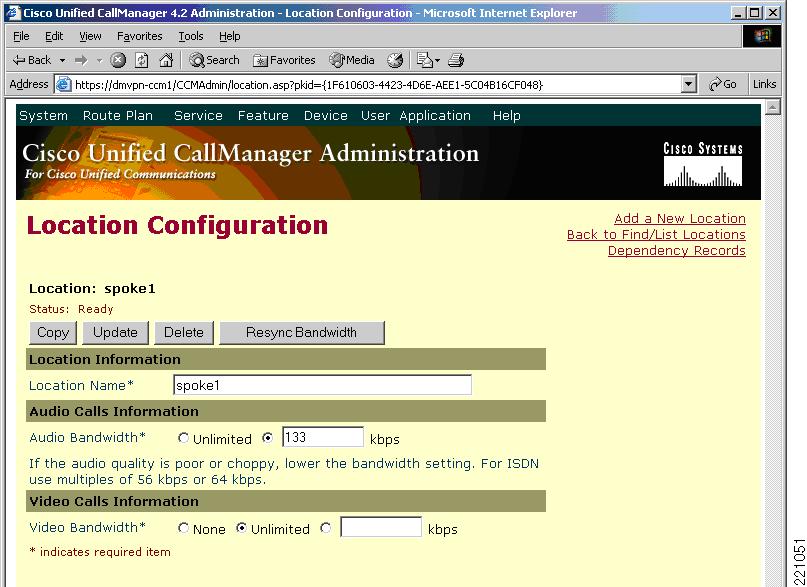Click the Windows logo throbber icon
This screenshot has height=587, width=807.
click(762, 36)
